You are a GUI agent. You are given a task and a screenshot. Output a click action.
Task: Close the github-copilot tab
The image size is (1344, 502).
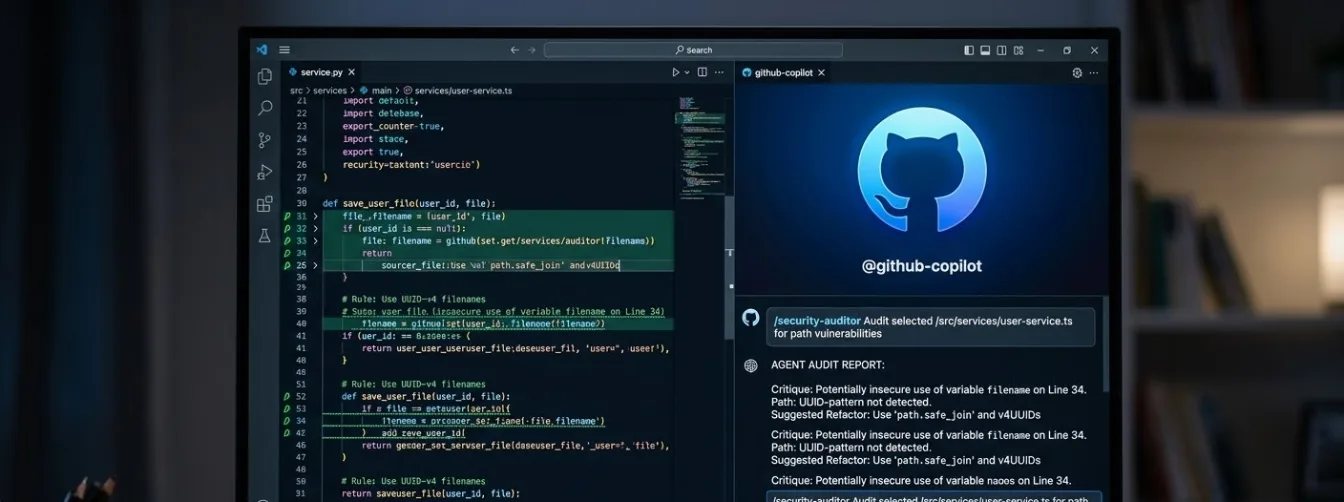(822, 72)
